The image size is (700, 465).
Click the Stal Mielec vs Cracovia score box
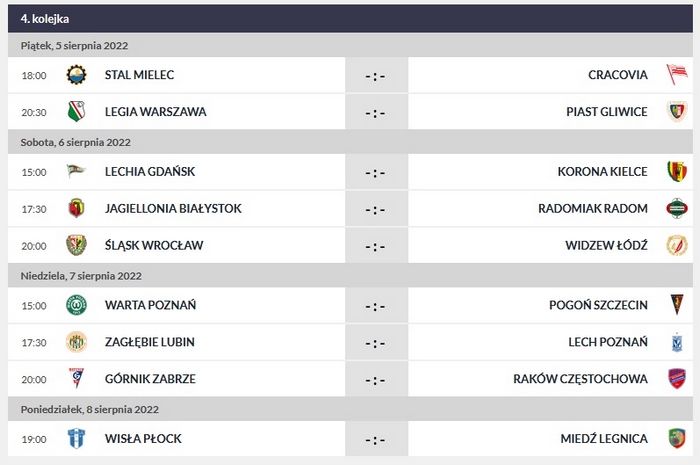click(x=375, y=75)
